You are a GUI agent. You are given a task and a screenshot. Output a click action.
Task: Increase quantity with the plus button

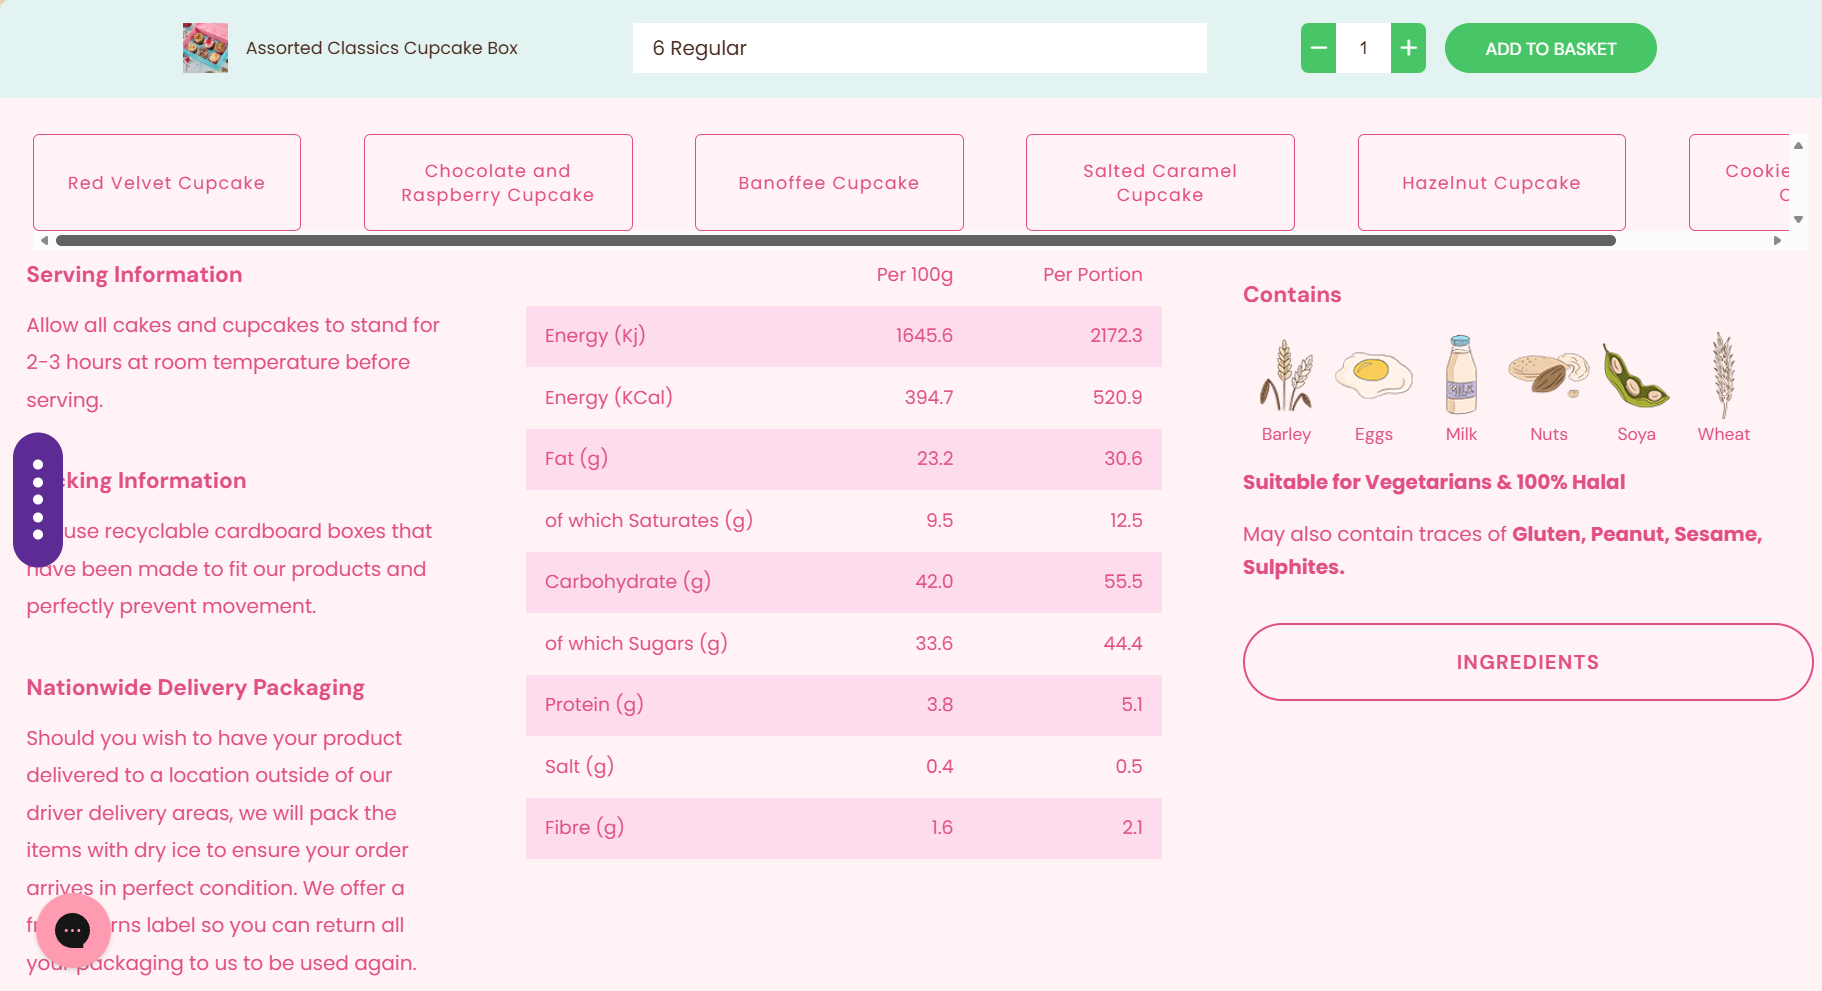[1408, 48]
